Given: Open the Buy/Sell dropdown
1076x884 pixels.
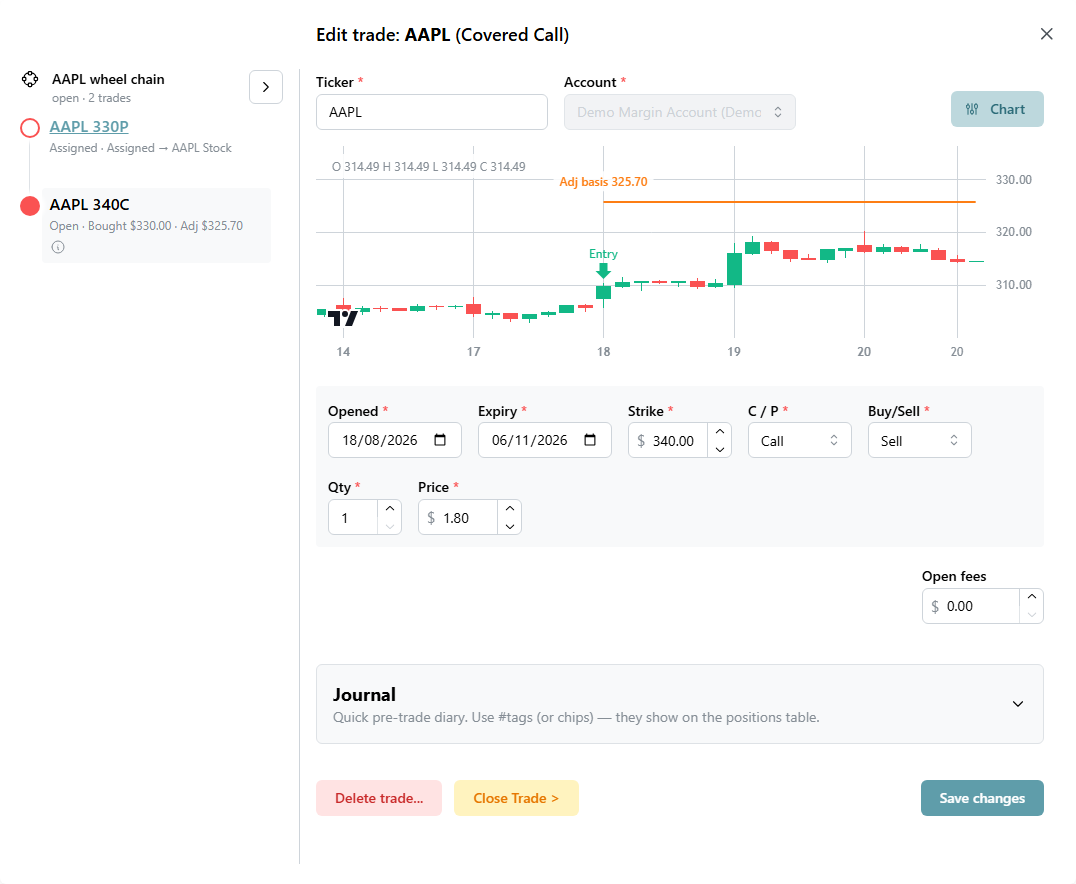Looking at the screenshot, I should (920, 441).
